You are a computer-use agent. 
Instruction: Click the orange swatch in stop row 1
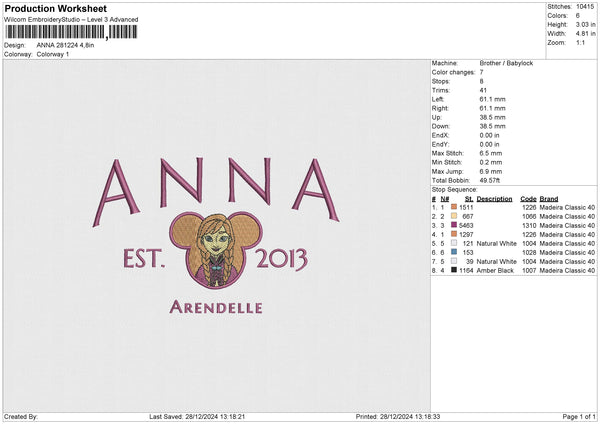(454, 207)
